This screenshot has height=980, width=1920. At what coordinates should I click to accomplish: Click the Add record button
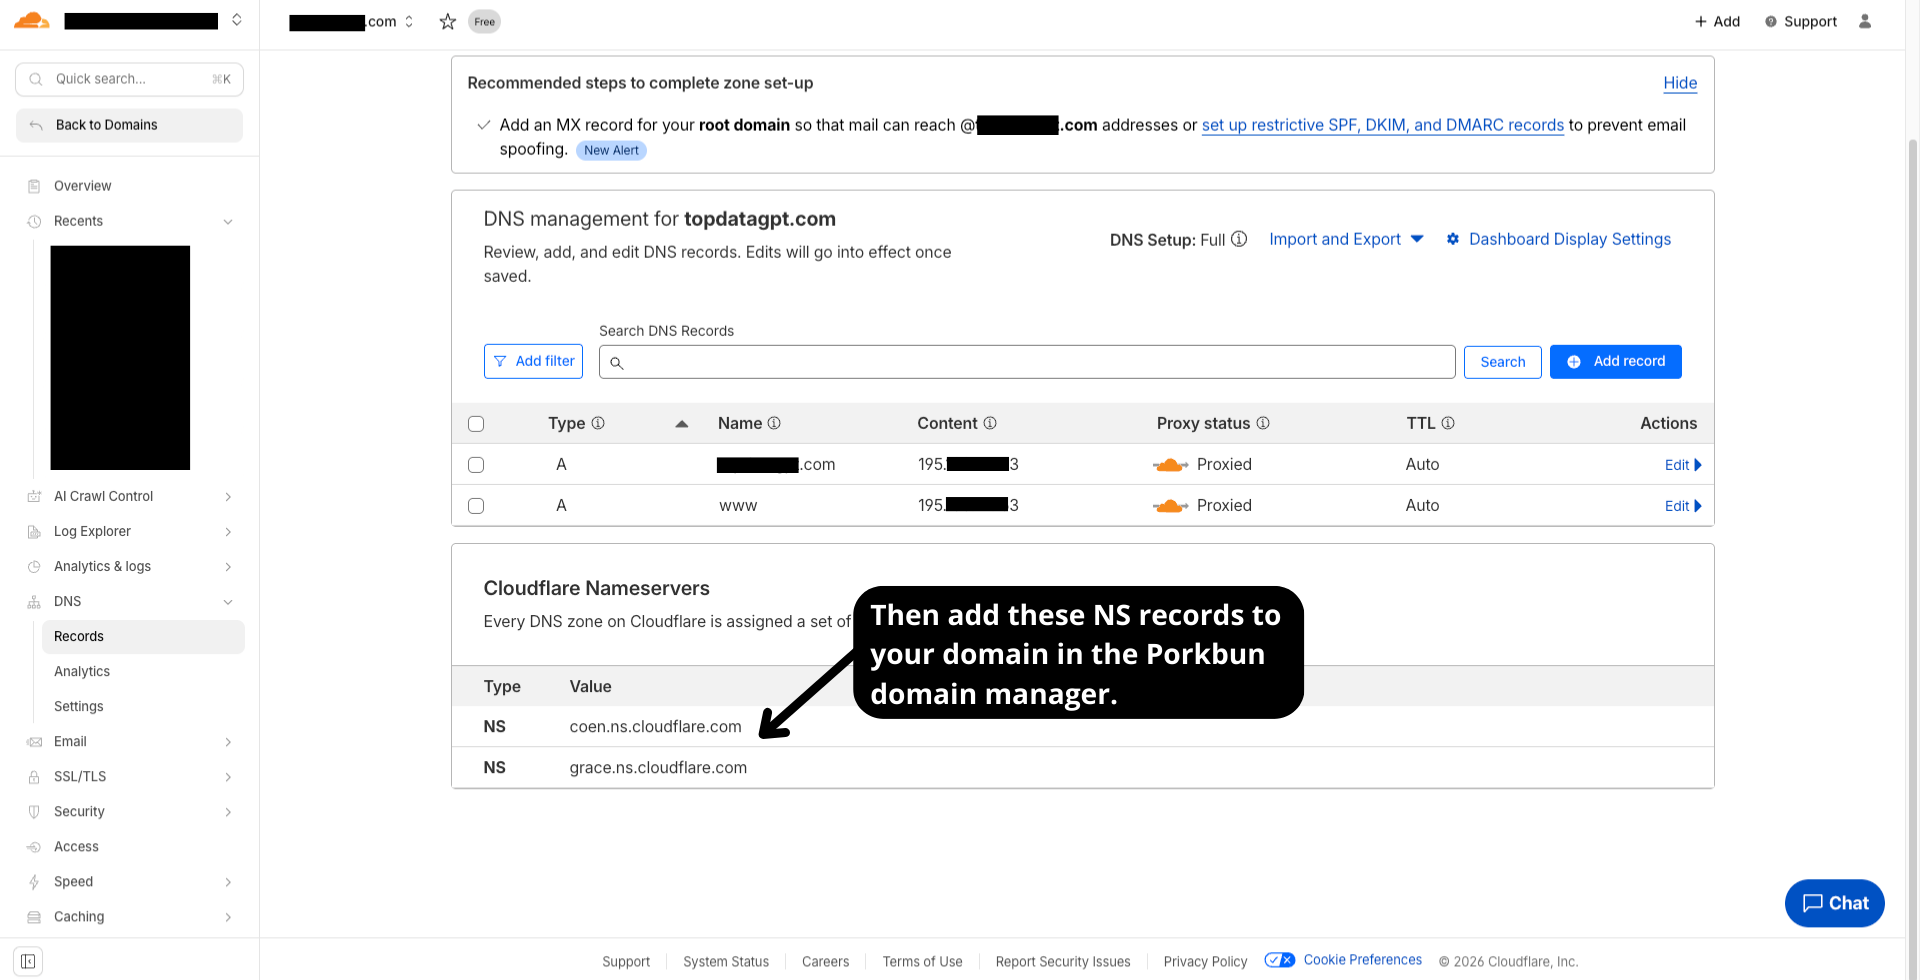(x=1615, y=361)
